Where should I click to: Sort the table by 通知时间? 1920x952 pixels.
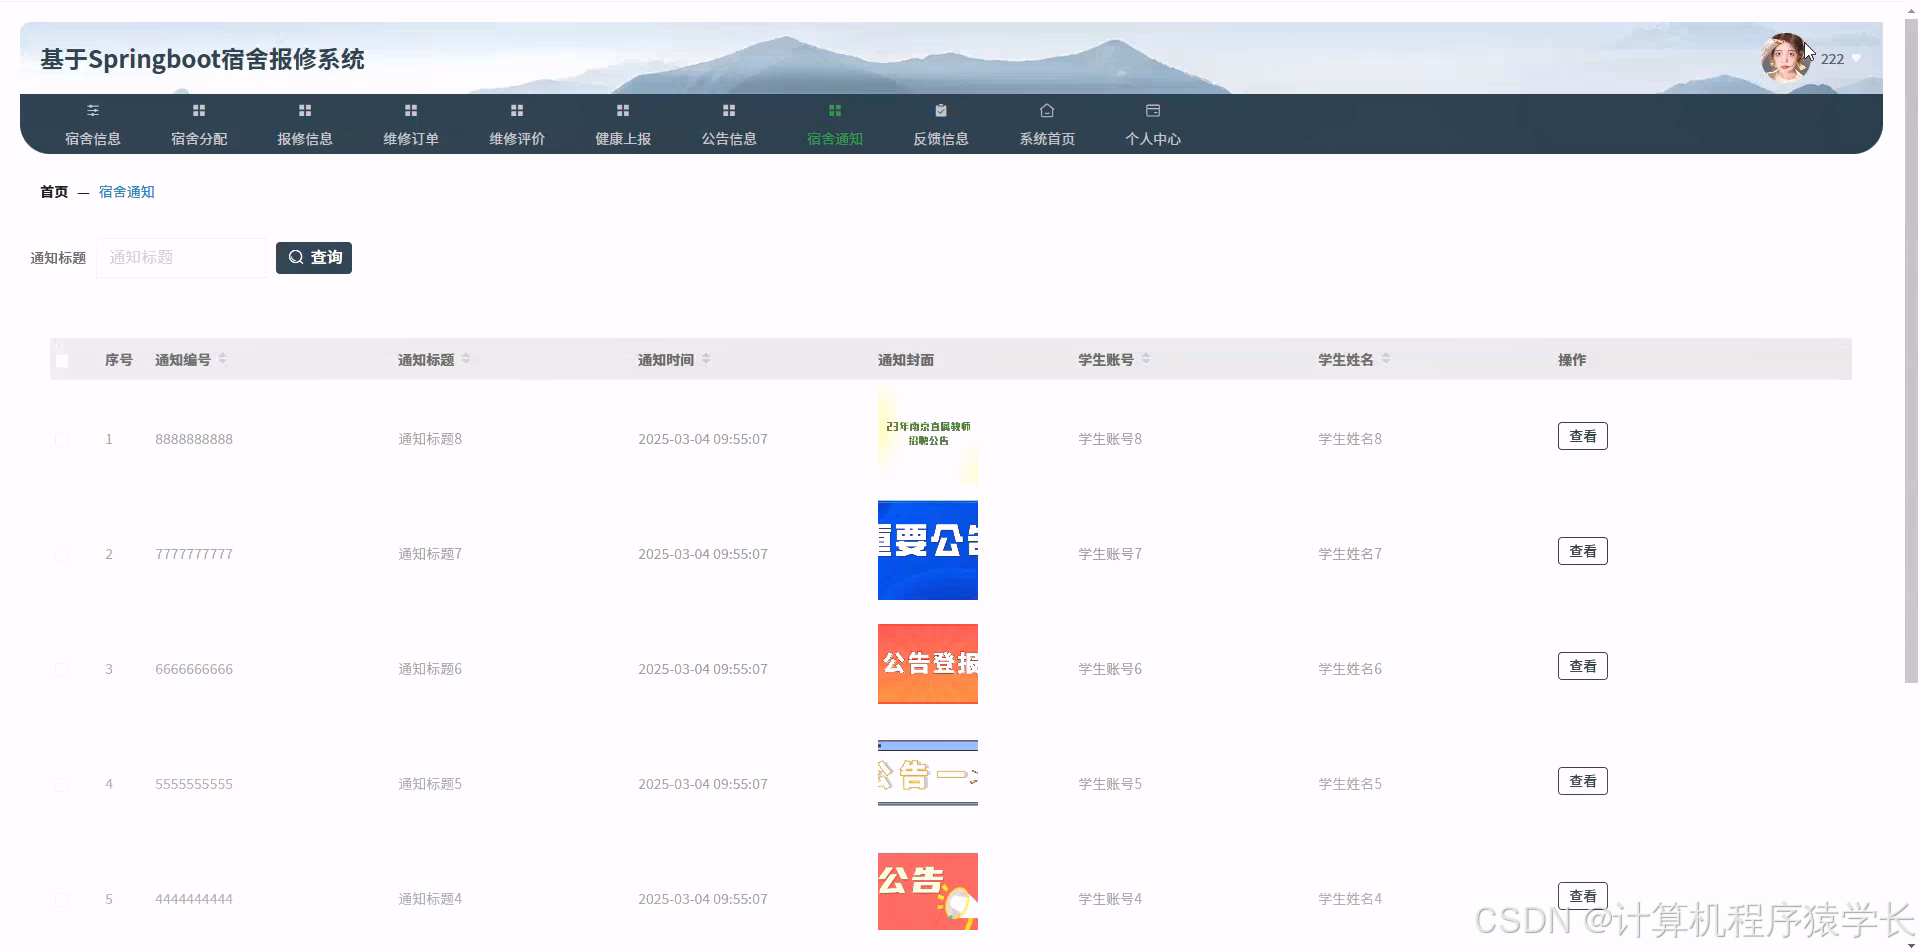(x=706, y=358)
